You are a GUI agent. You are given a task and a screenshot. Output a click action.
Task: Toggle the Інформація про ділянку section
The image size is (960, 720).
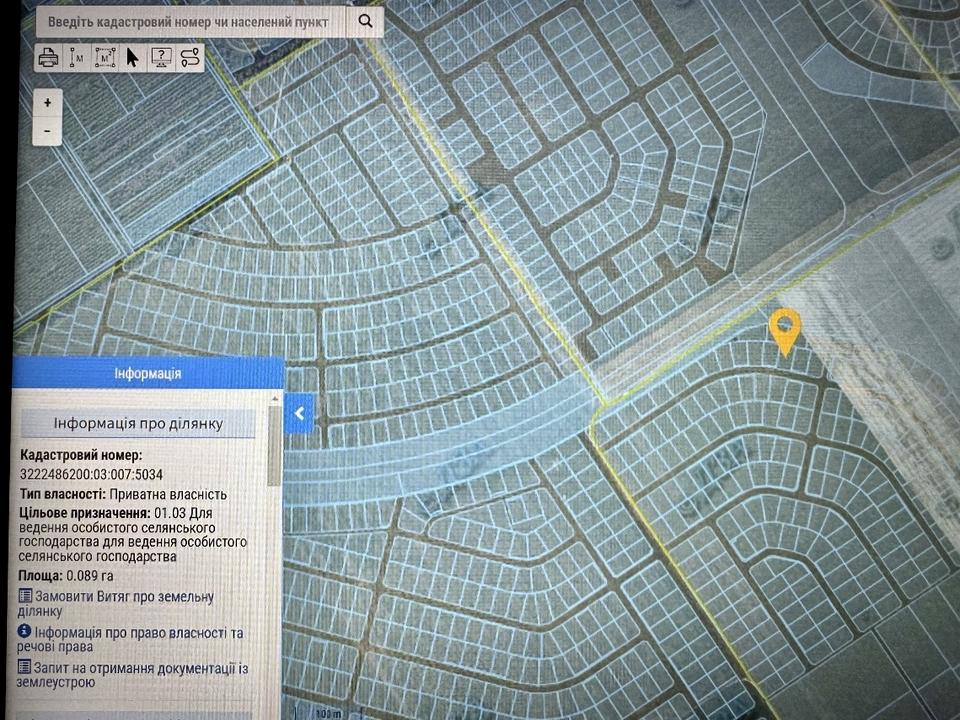pyautogui.click(x=138, y=423)
